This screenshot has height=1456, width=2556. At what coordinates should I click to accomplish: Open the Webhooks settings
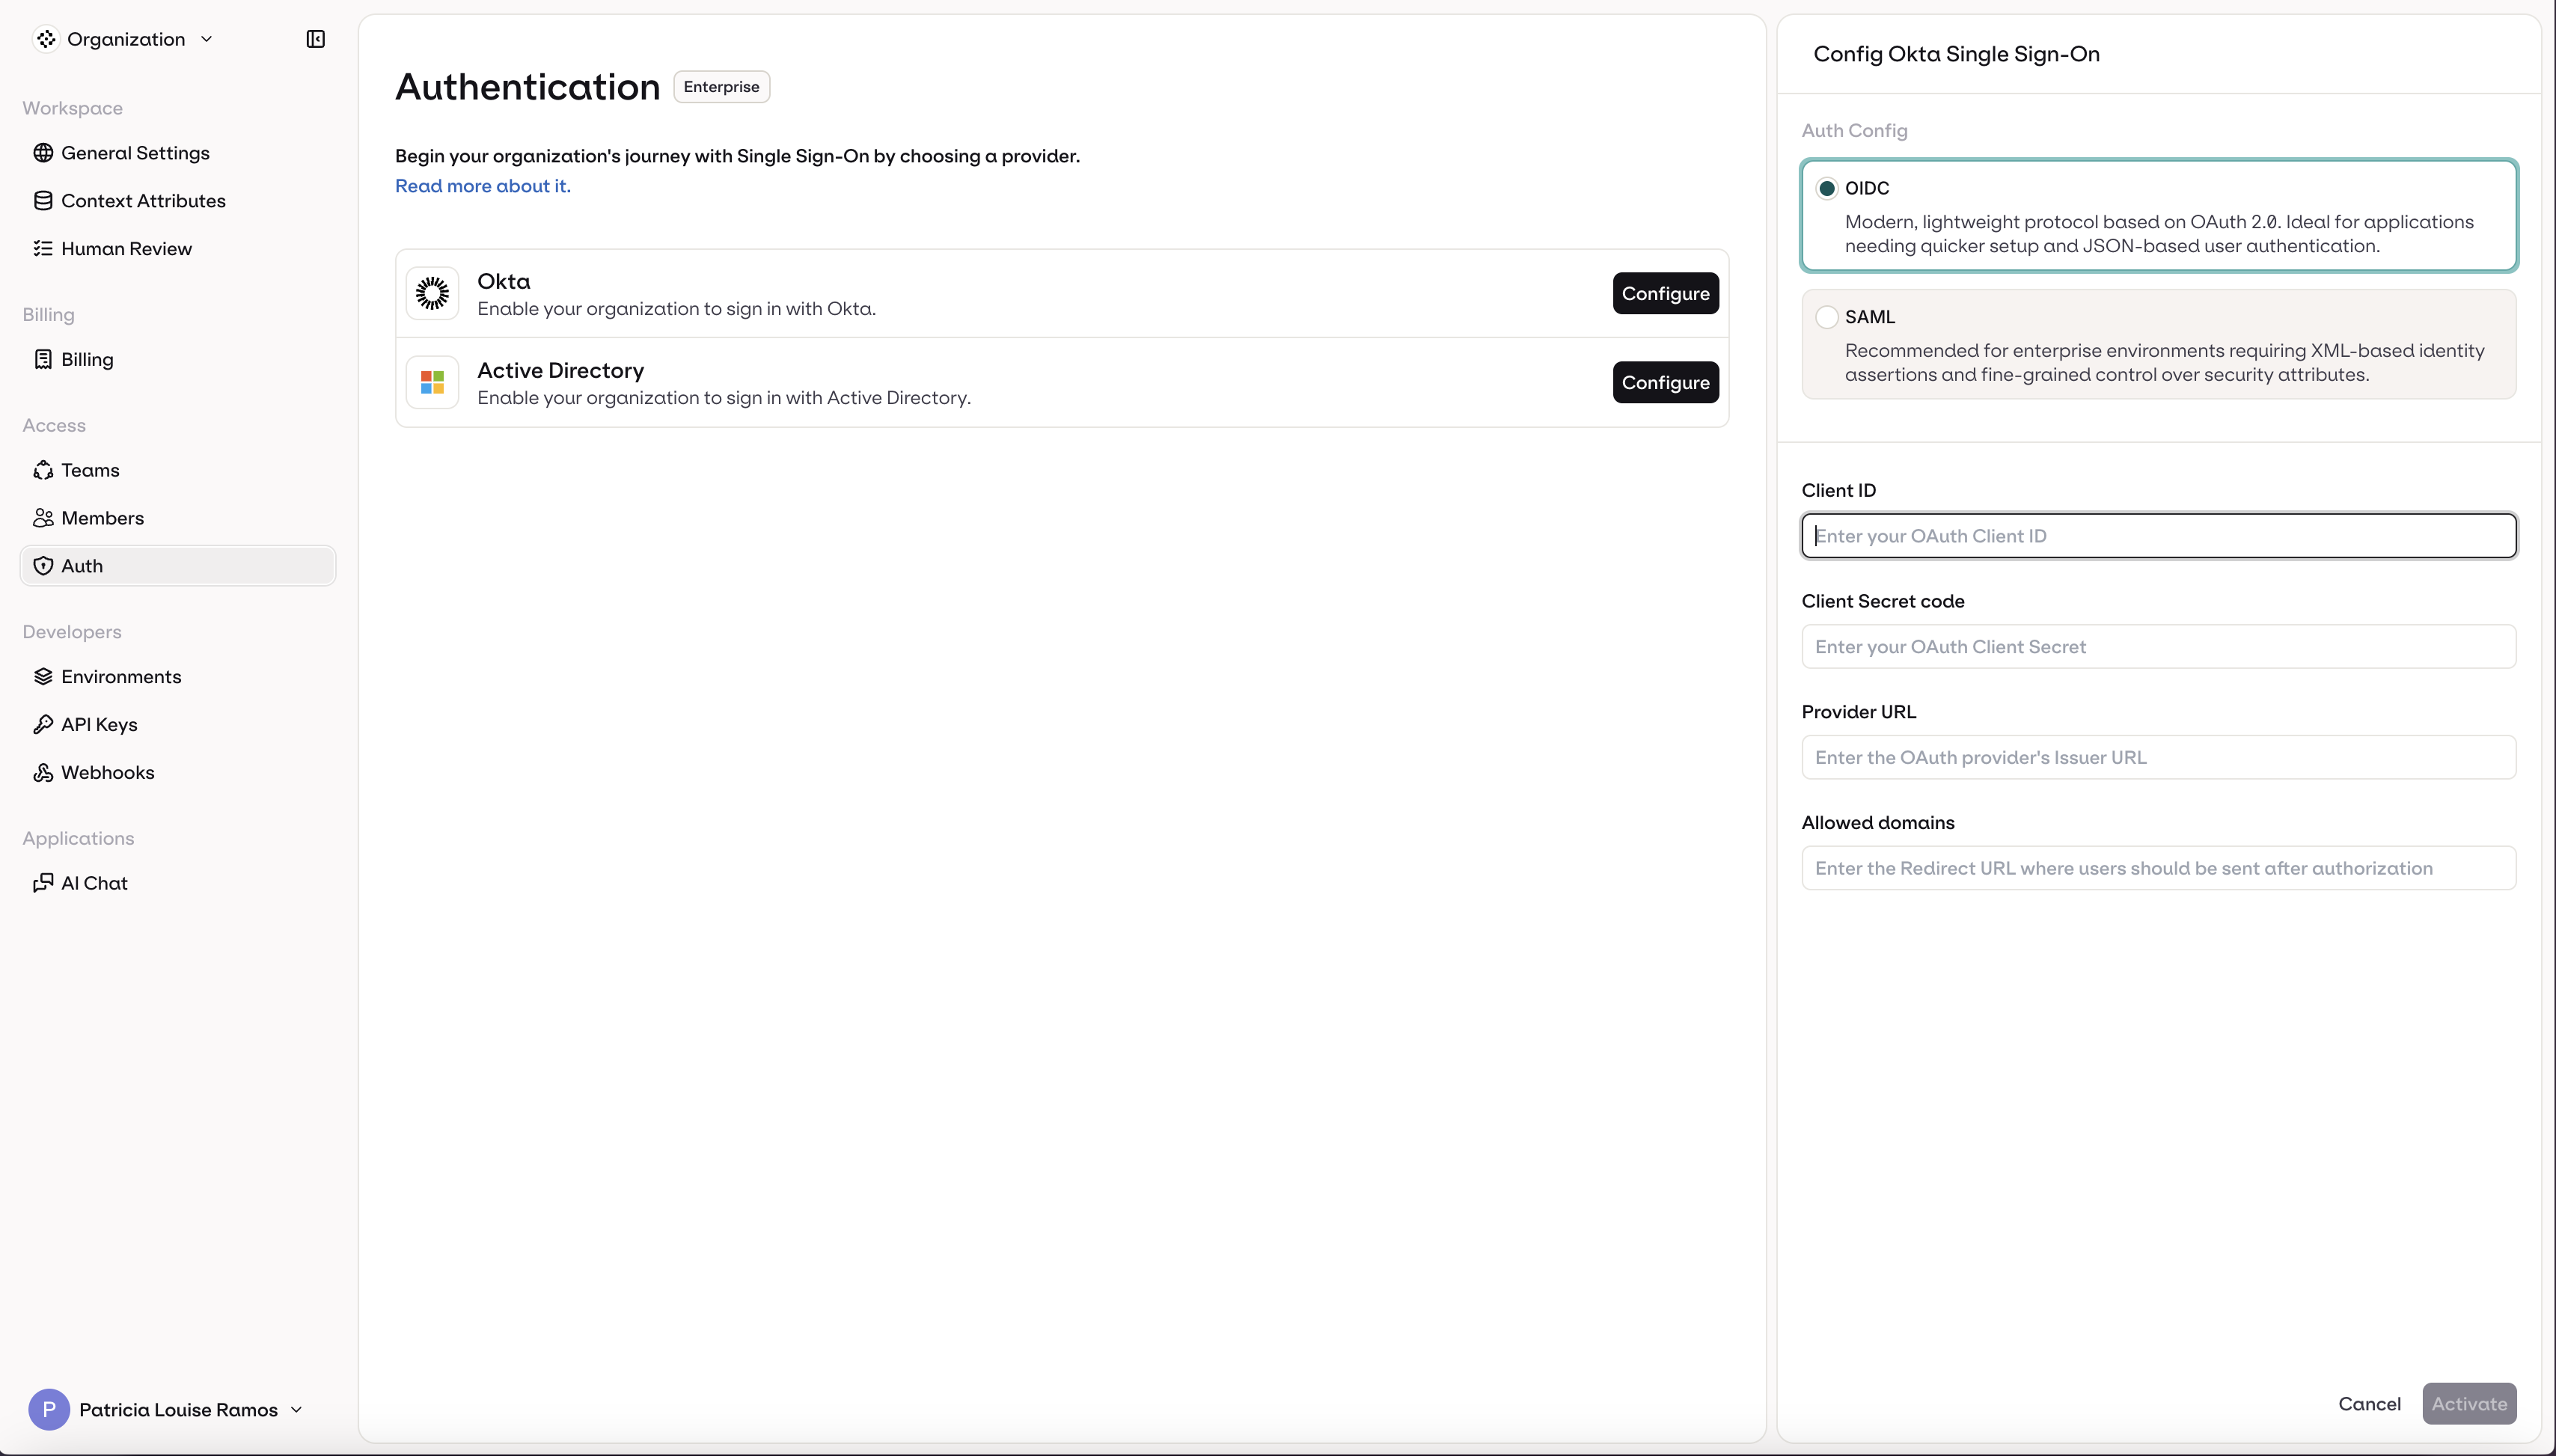[108, 772]
